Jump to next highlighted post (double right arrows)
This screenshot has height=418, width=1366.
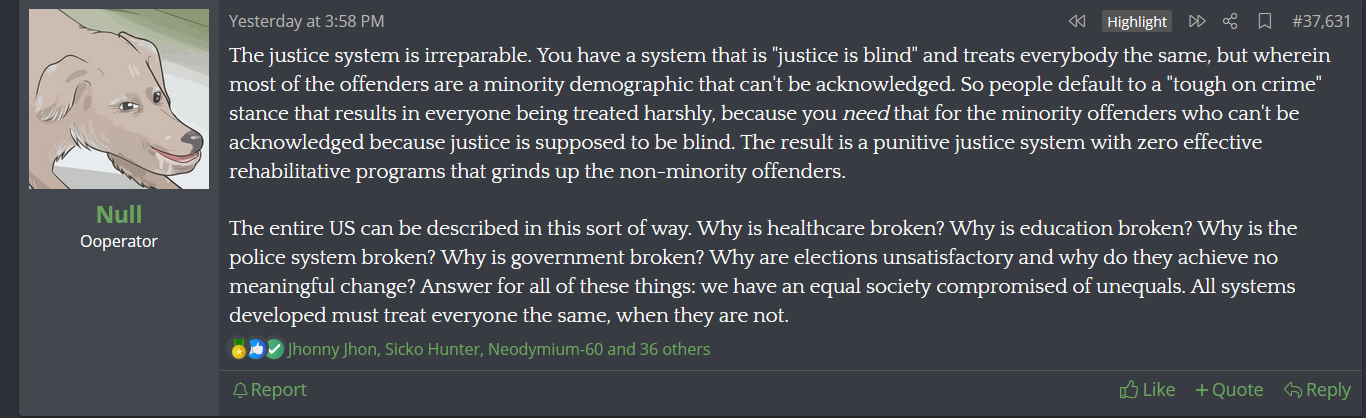click(1197, 21)
